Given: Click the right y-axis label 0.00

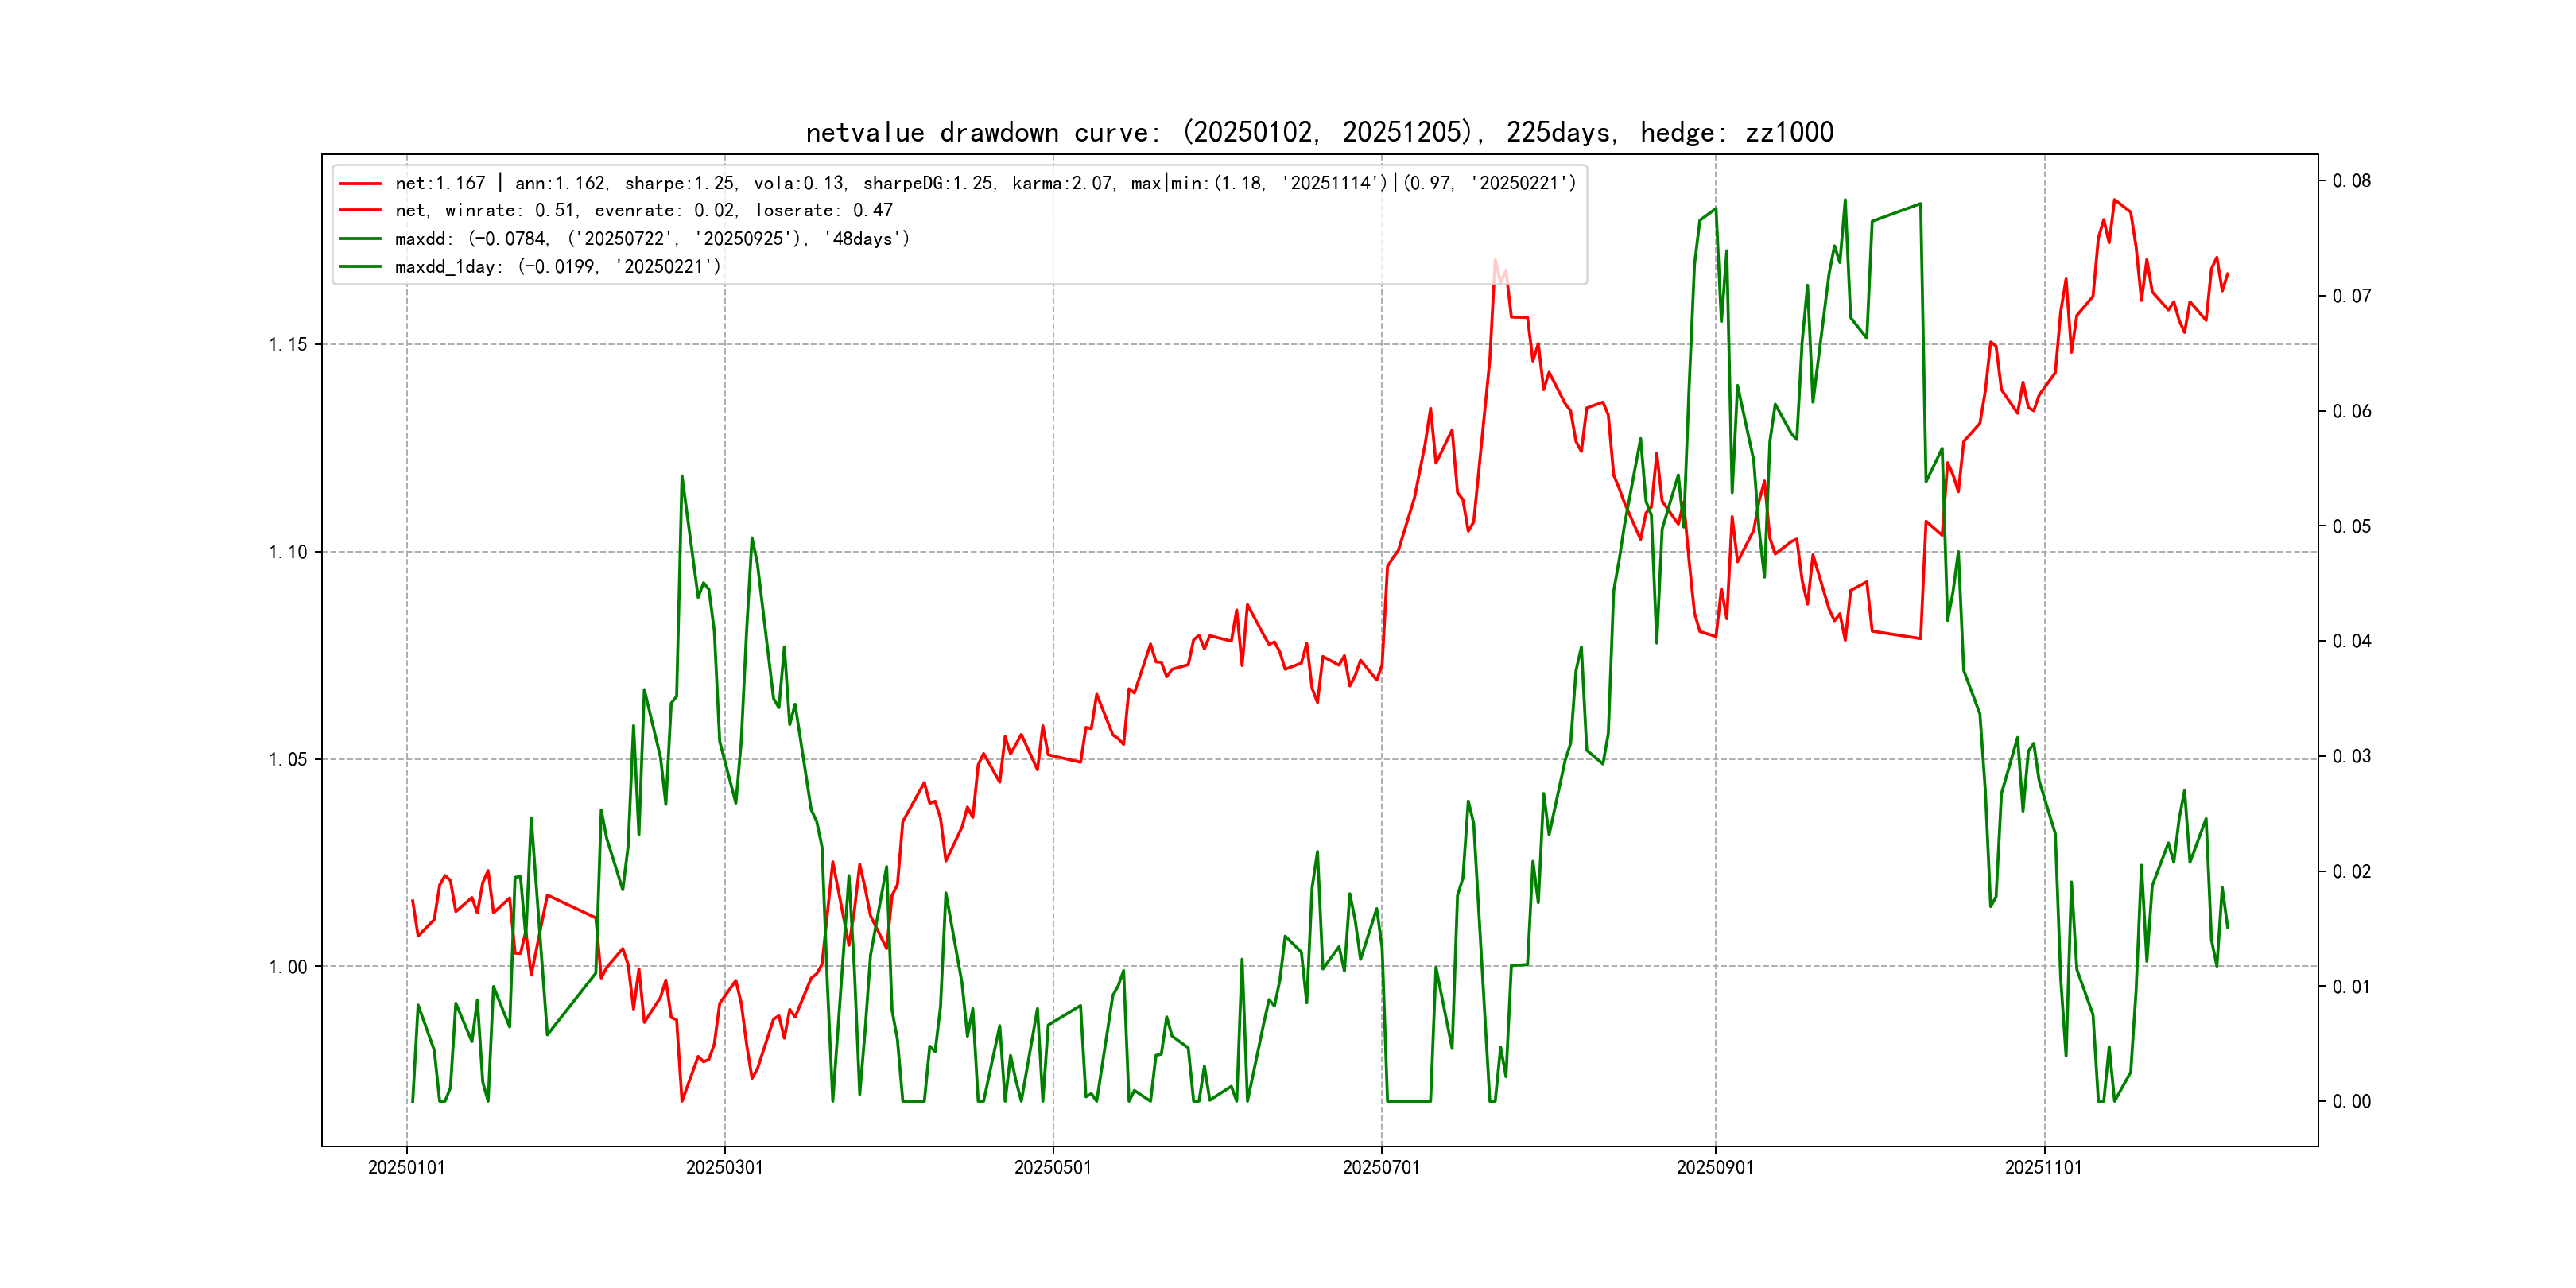Looking at the screenshot, I should tap(2351, 1102).
